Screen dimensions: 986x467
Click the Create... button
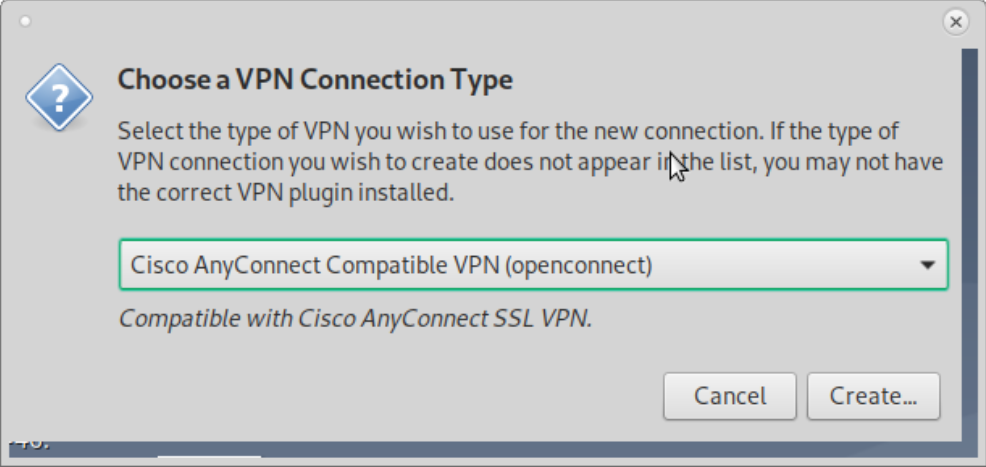(873, 396)
